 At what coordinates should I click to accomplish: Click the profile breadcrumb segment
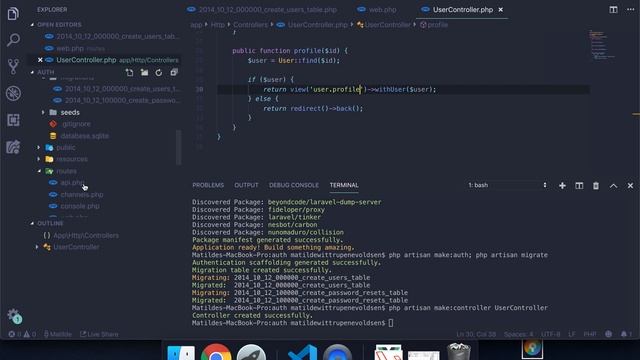(x=433, y=25)
